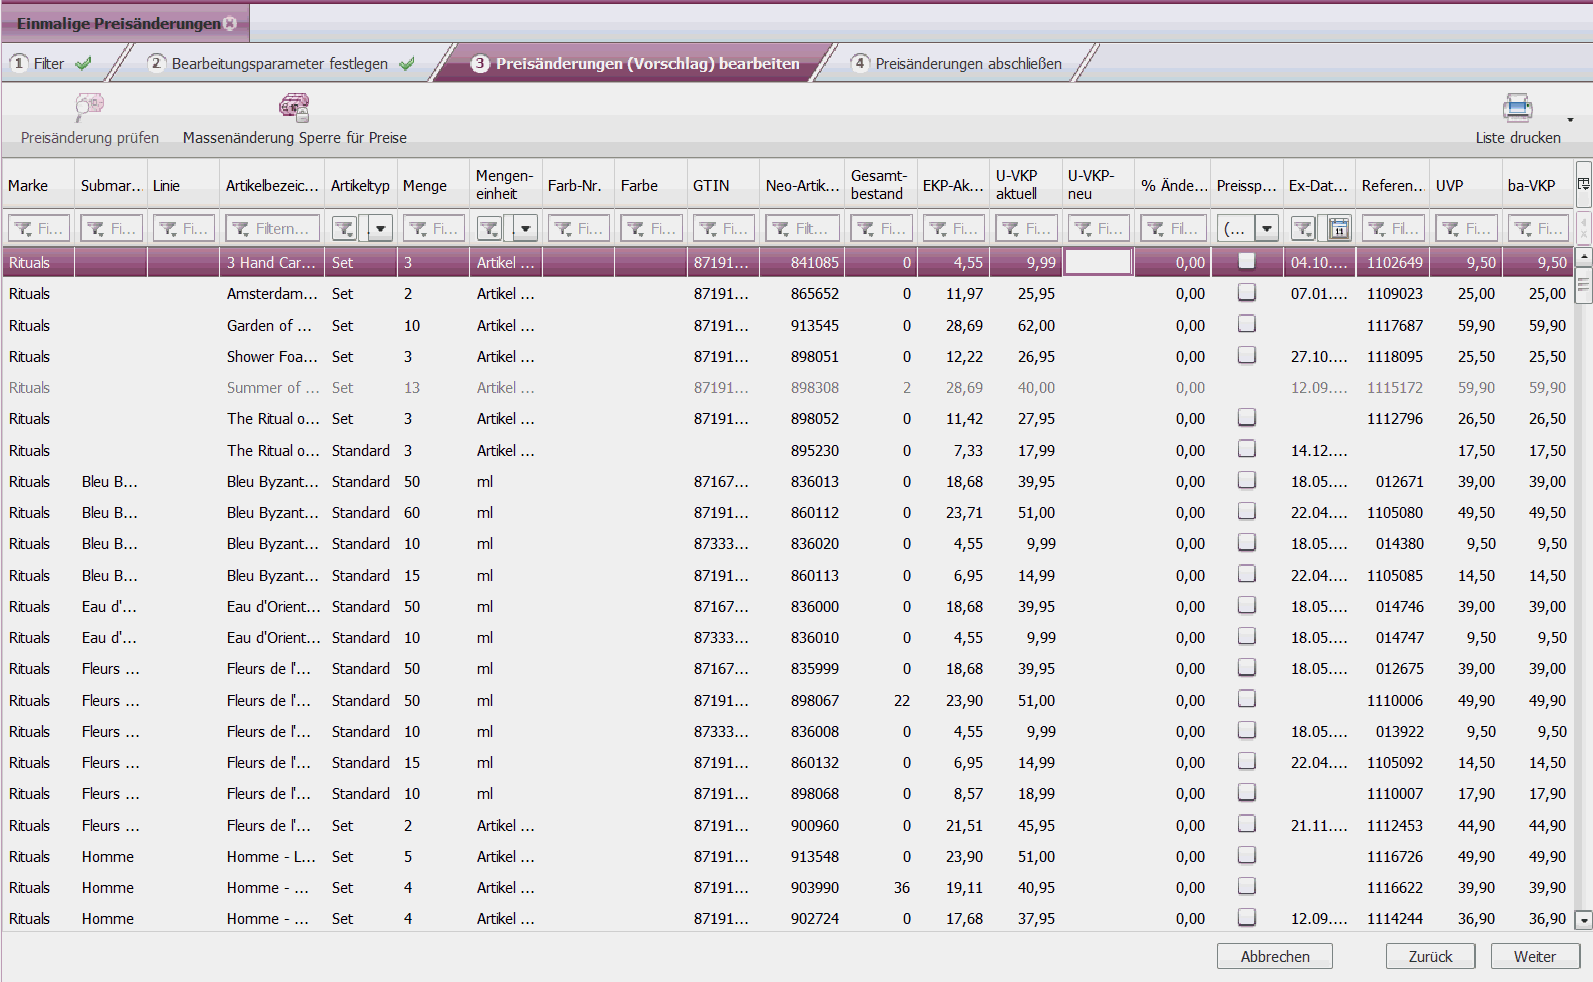1593x982 pixels.
Task: Open the Preissperre filter dropdown
Action: point(1267,229)
